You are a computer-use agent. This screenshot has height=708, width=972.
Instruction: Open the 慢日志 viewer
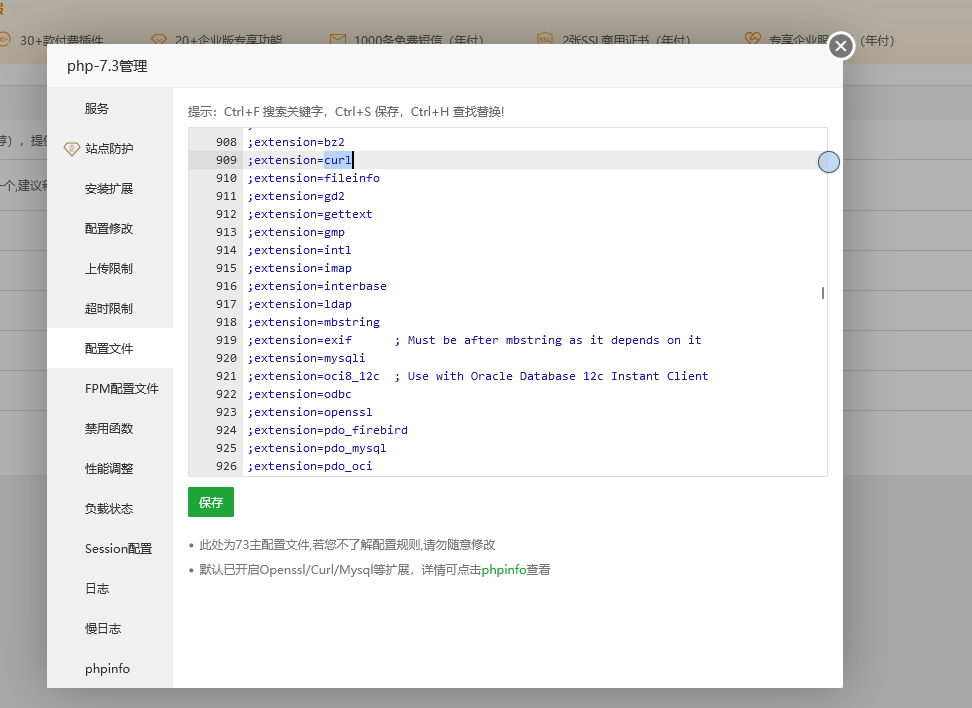103,628
